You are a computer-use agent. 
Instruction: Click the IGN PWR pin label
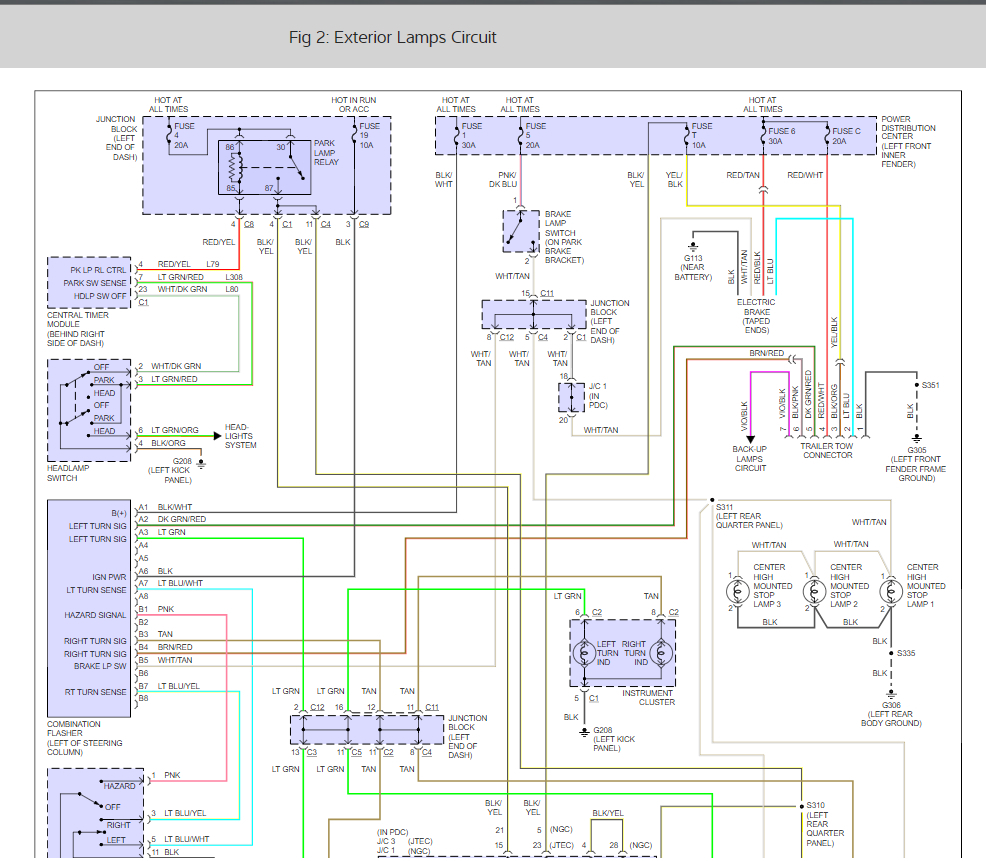(109, 577)
